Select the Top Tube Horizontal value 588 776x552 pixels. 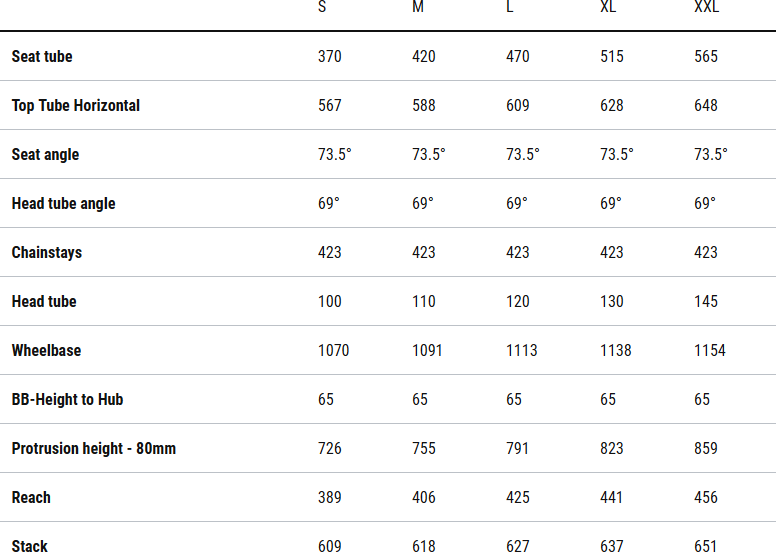click(424, 106)
